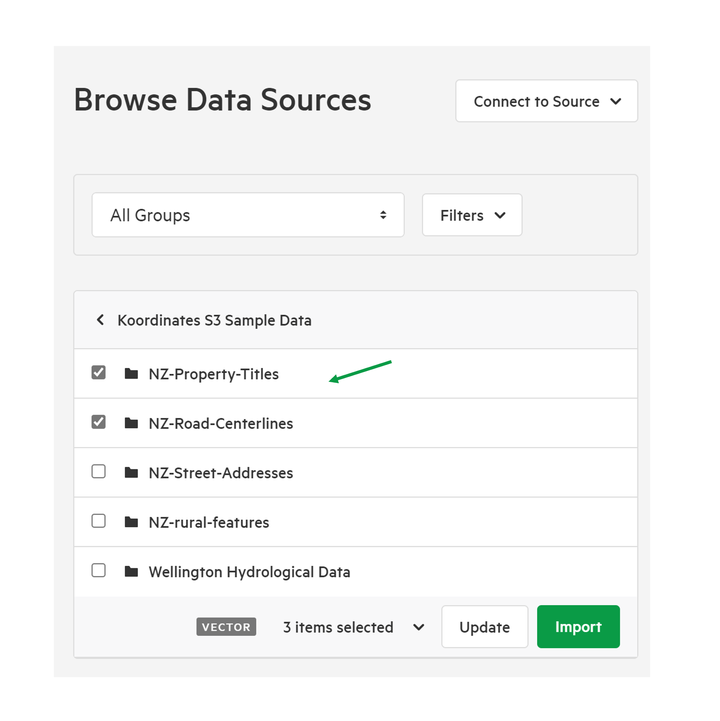The height and width of the screenshot is (721, 720).
Task: Check the NZ-Street-Addresses checkbox
Action: 98,471
